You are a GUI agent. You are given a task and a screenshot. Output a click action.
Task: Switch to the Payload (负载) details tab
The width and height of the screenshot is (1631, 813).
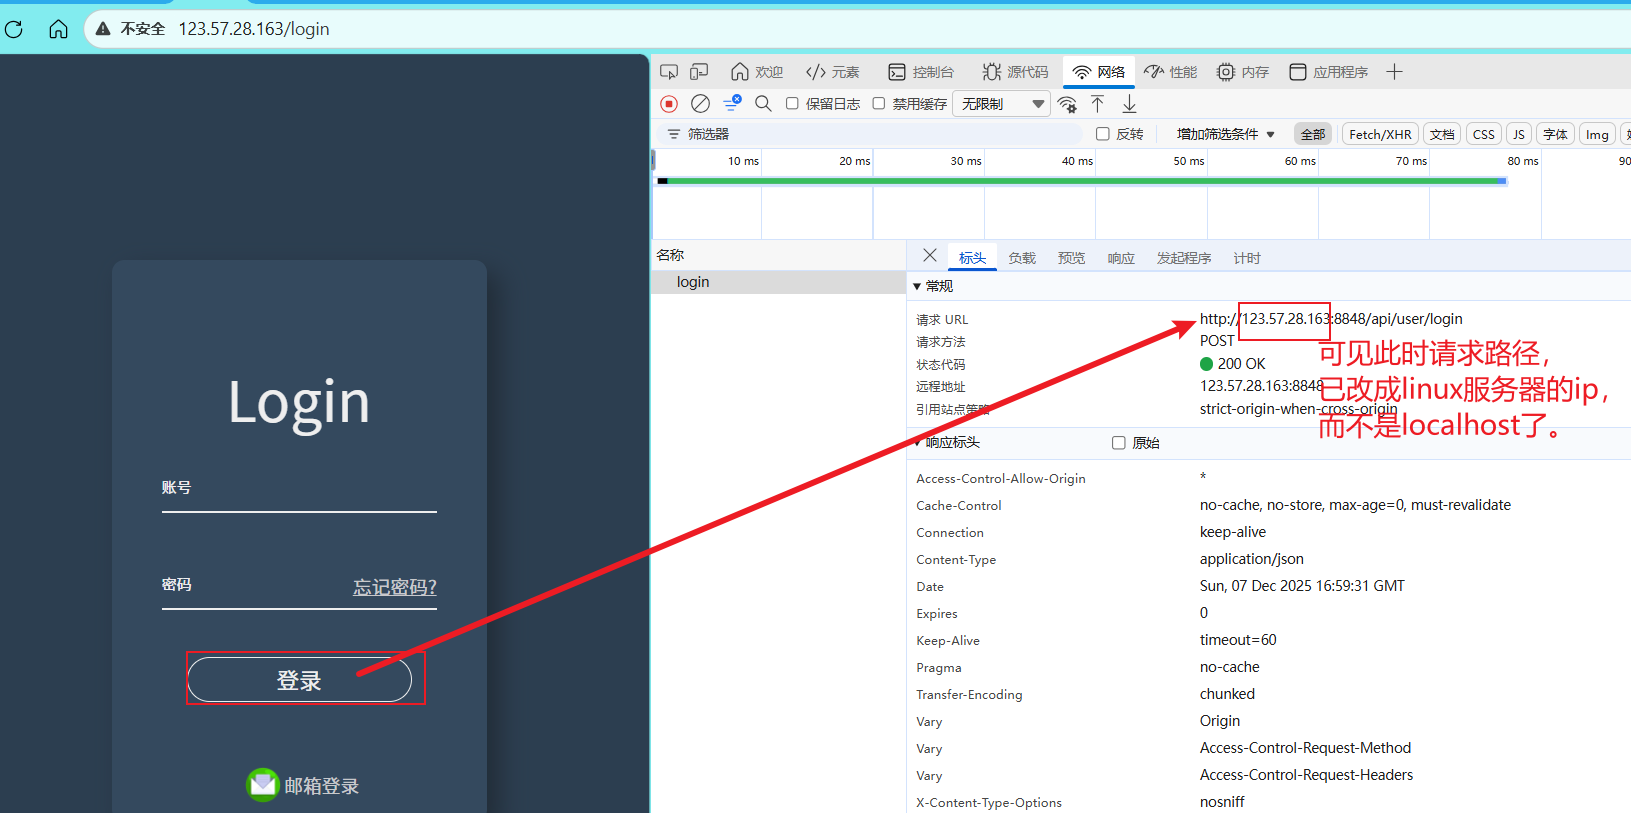[x=1022, y=258]
